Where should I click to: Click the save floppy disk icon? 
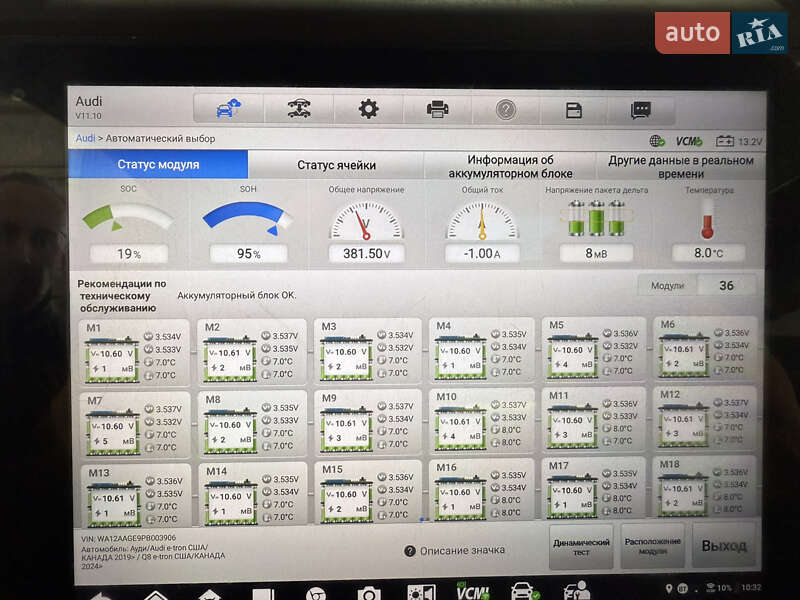point(574,110)
